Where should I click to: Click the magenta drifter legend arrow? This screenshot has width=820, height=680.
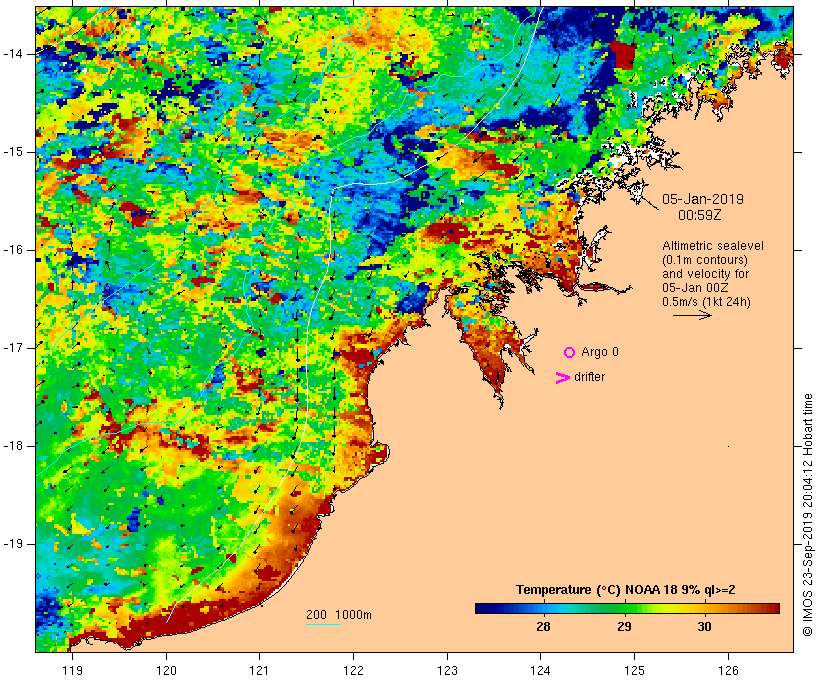(562, 378)
